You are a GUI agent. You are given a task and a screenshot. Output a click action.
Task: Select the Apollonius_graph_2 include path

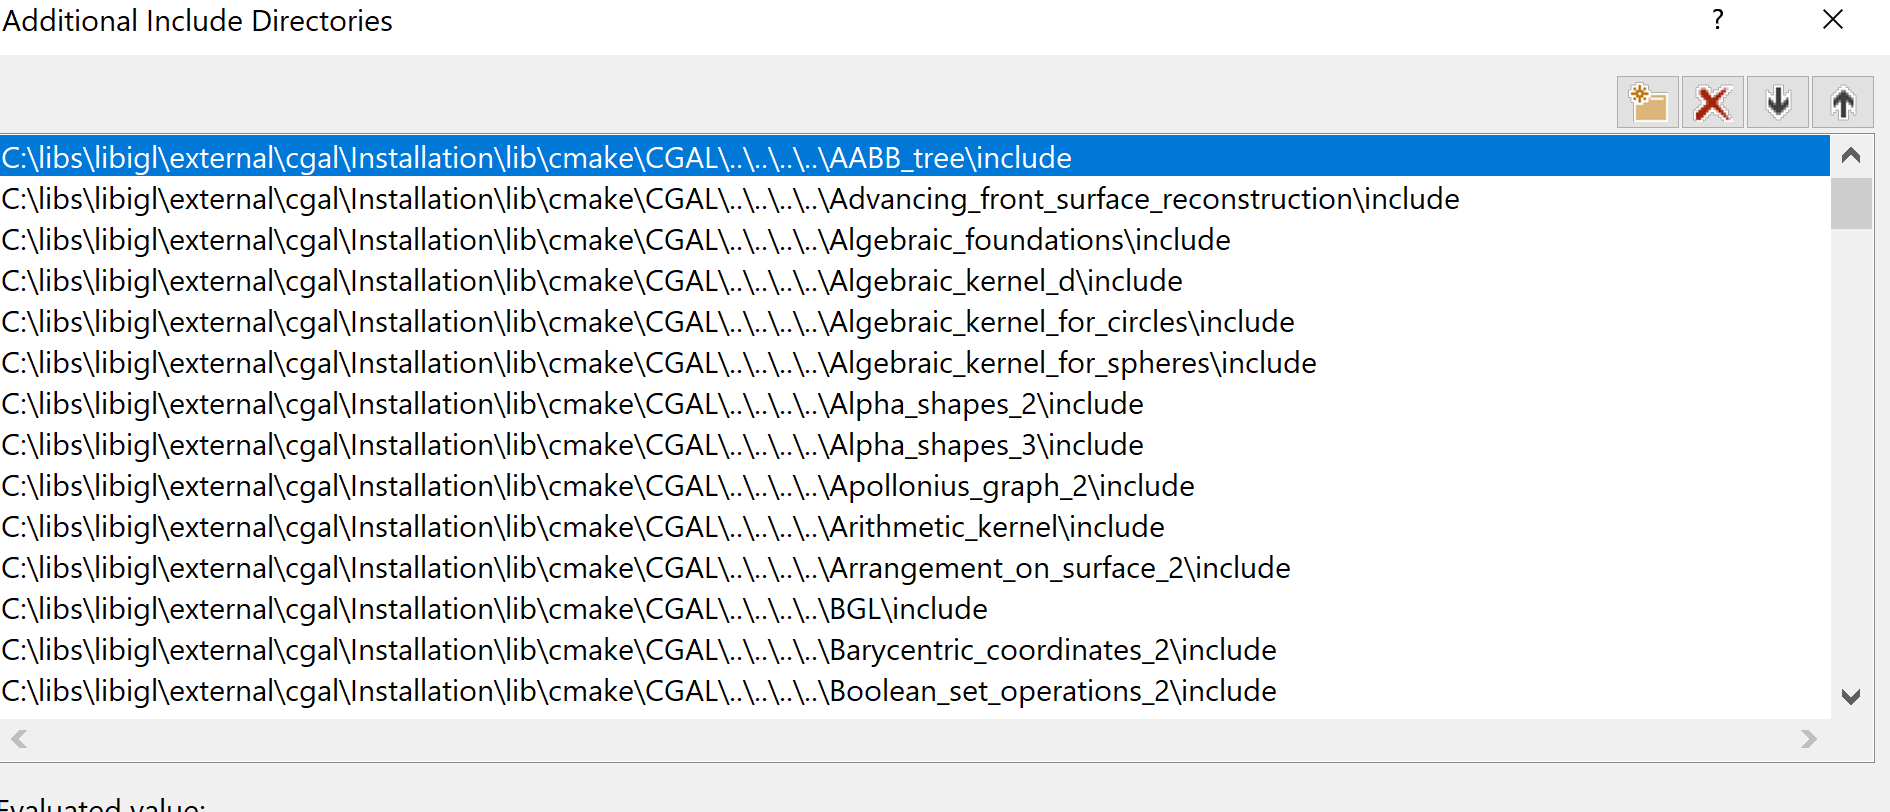click(597, 485)
